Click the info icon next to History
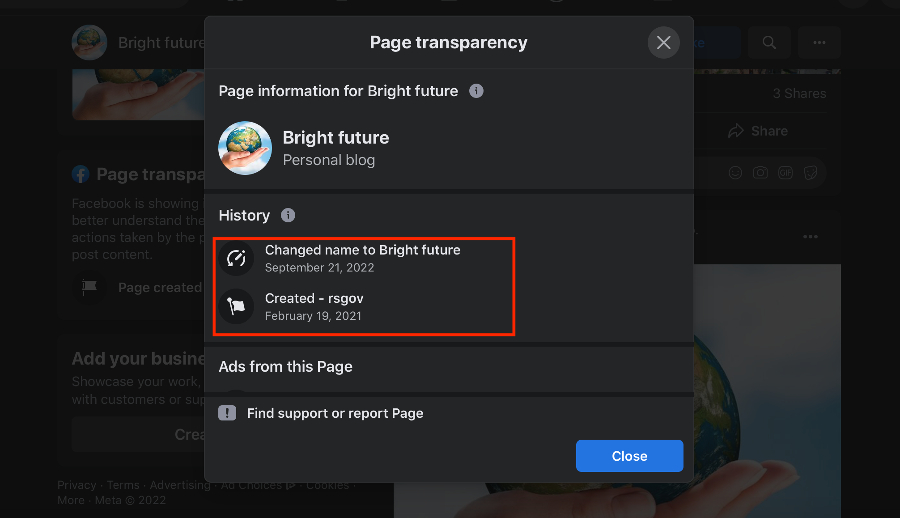This screenshot has width=900, height=518. [288, 215]
